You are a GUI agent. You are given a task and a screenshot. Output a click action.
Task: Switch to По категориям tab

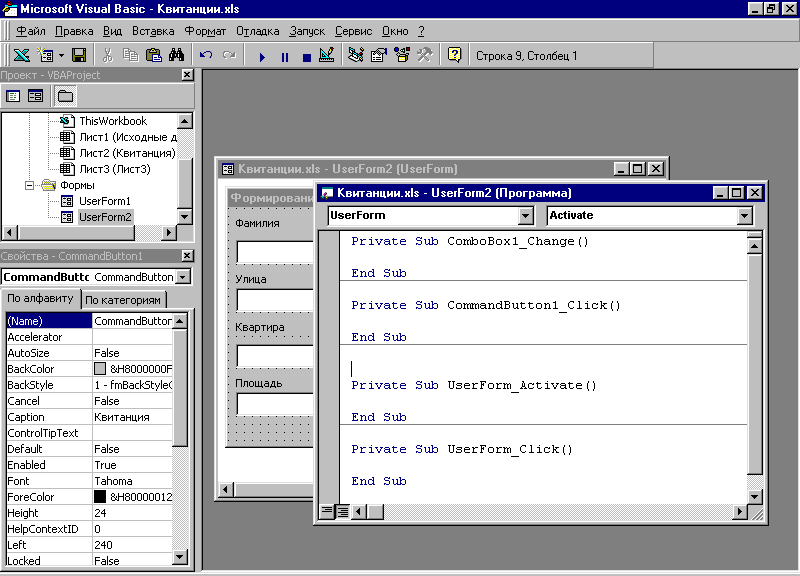tap(123, 300)
